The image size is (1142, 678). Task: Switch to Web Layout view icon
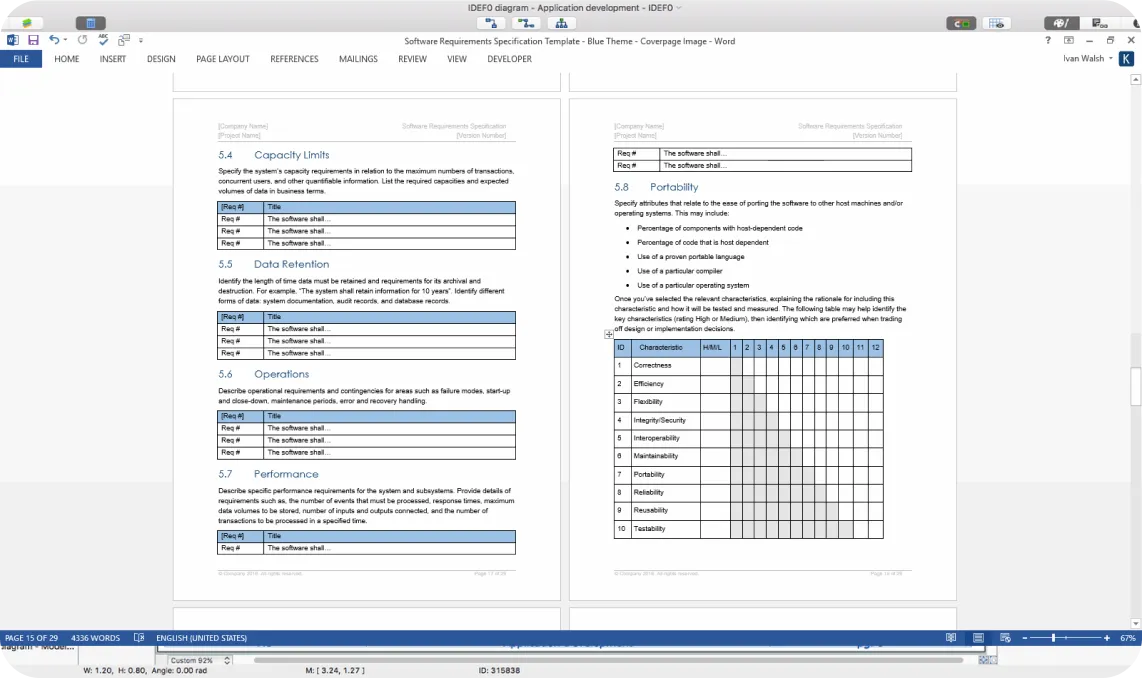tap(1004, 638)
